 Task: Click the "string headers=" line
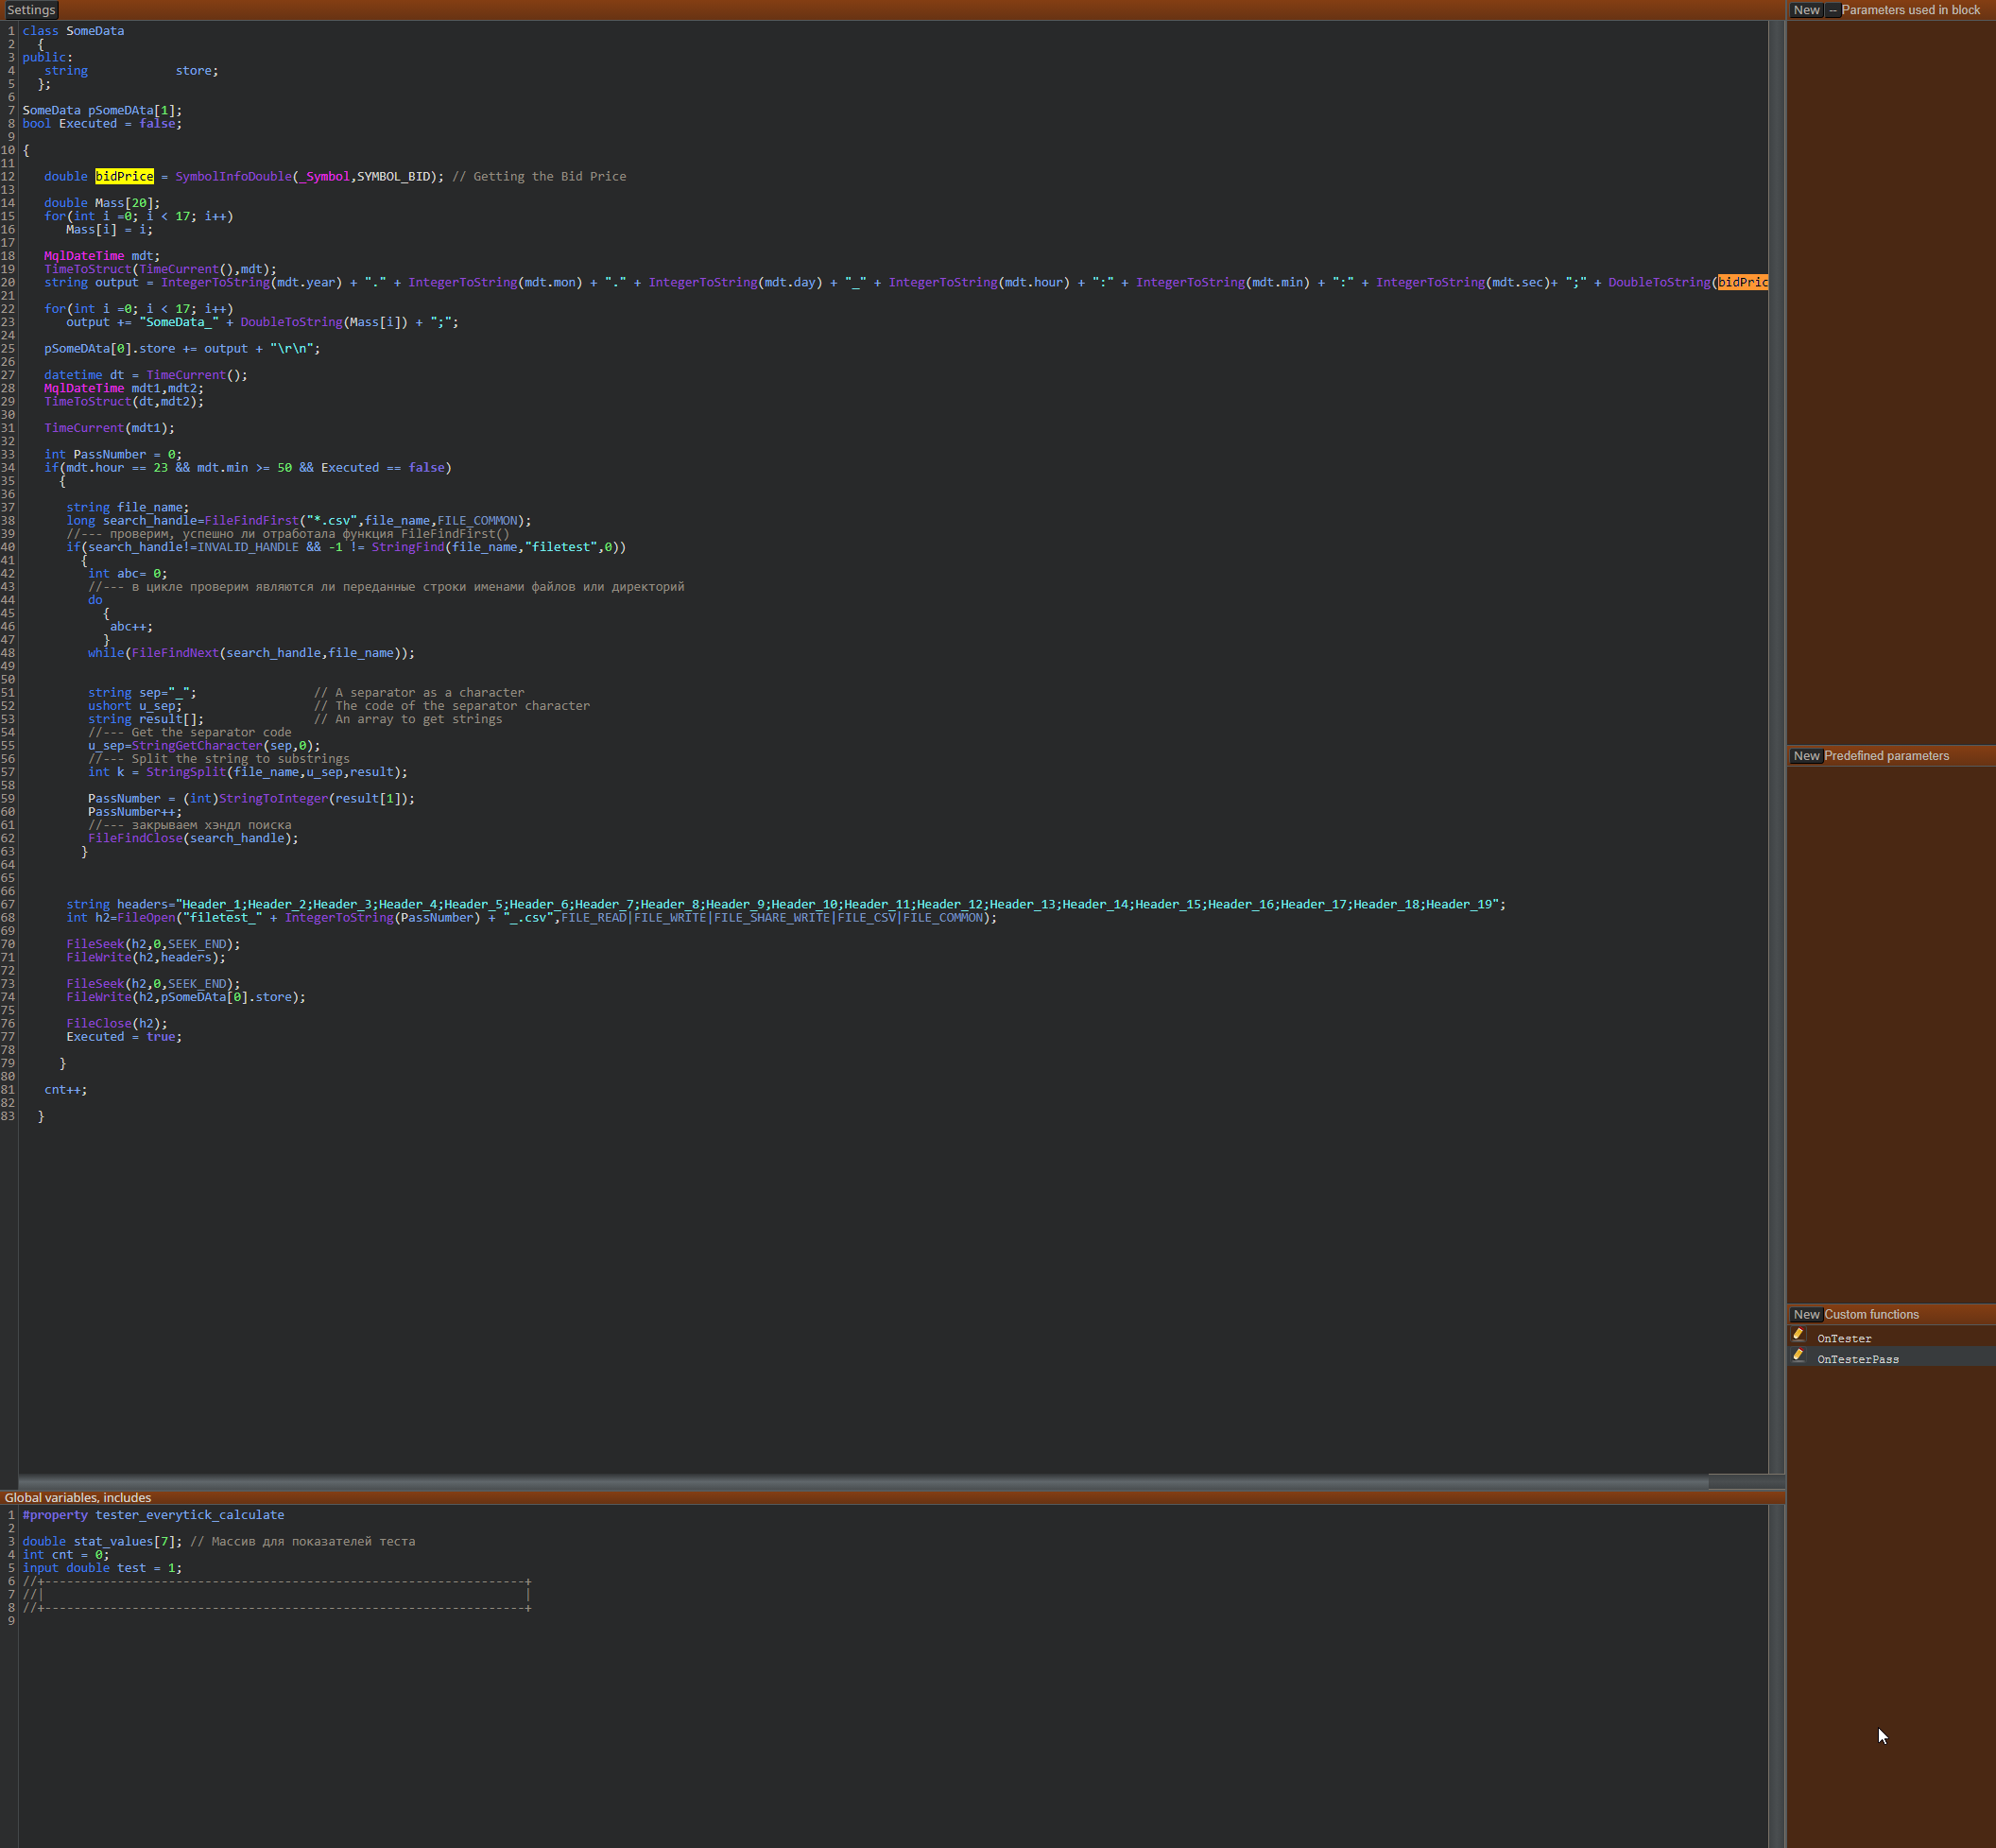[786, 905]
